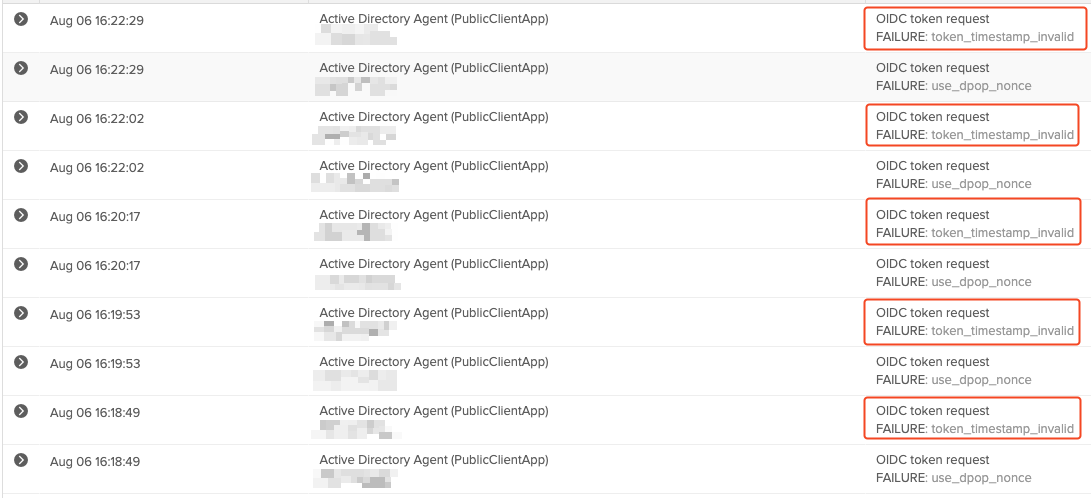
Task: Select use_dpop_nonce failure text at 16:22:02
Action: tap(980, 184)
